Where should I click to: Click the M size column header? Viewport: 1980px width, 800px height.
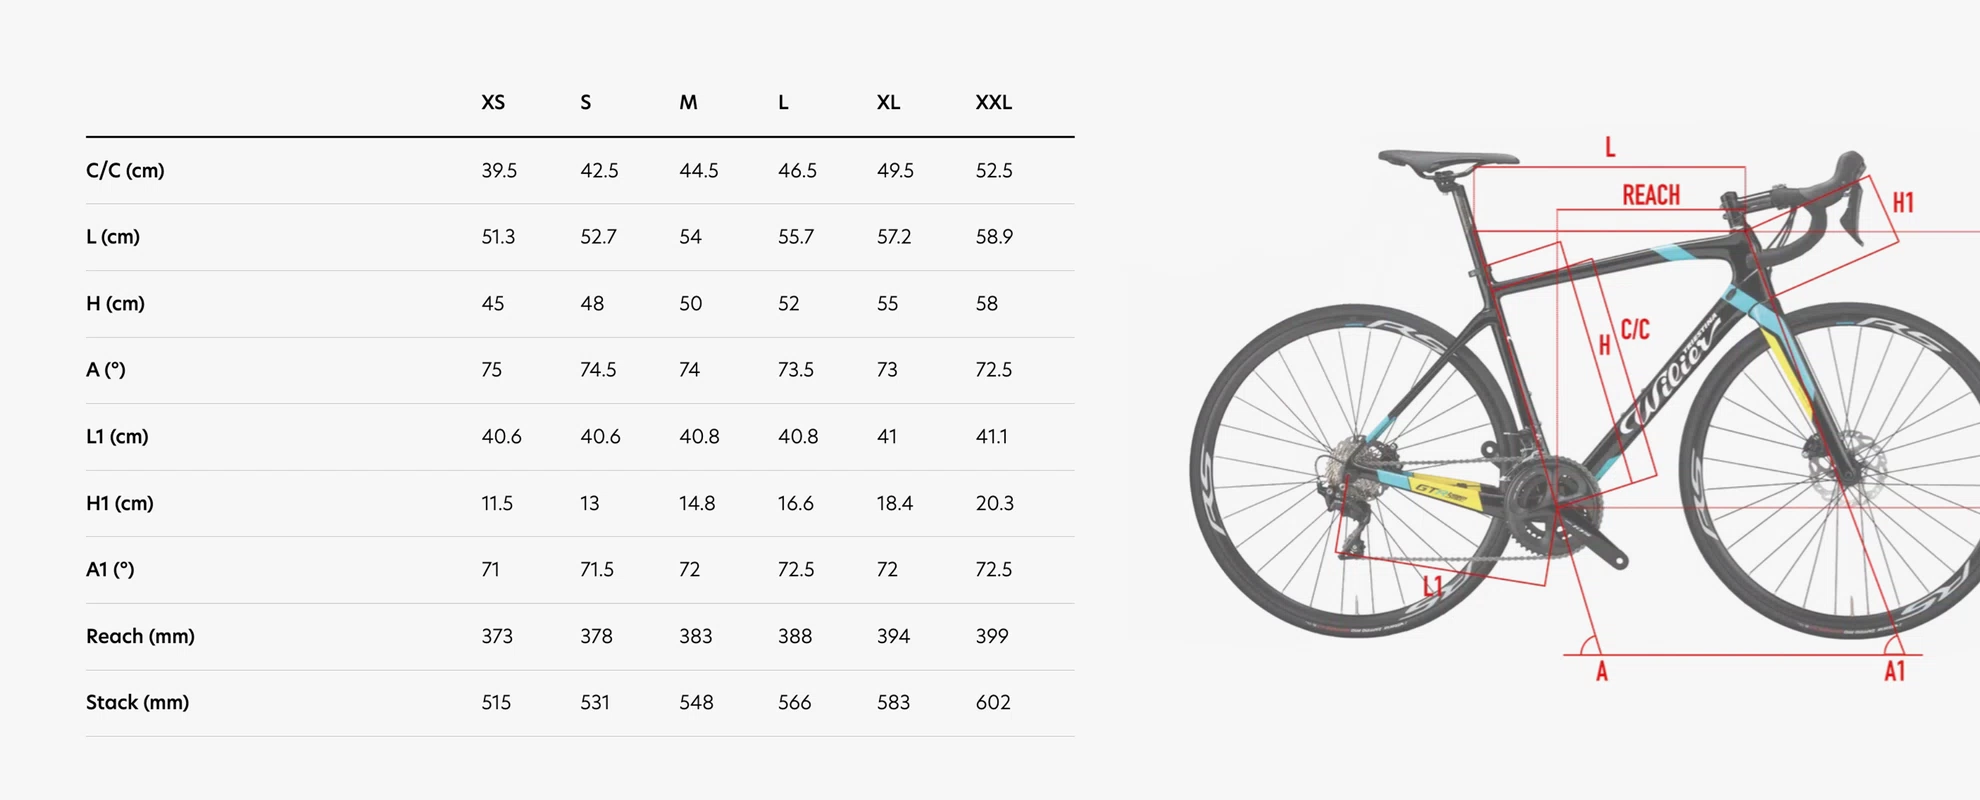[688, 103]
